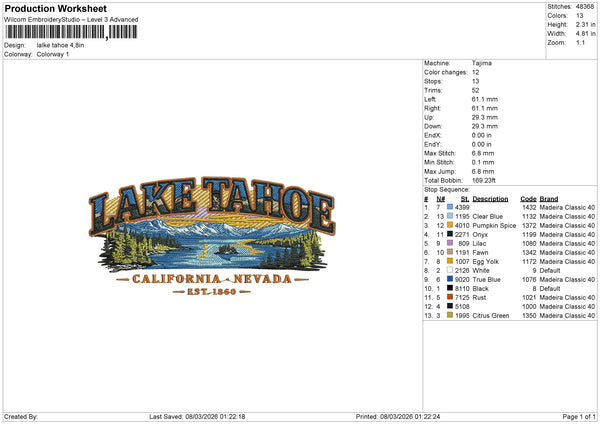Click the Code column header
Viewport: 600px width, 424px height.
click(x=528, y=198)
